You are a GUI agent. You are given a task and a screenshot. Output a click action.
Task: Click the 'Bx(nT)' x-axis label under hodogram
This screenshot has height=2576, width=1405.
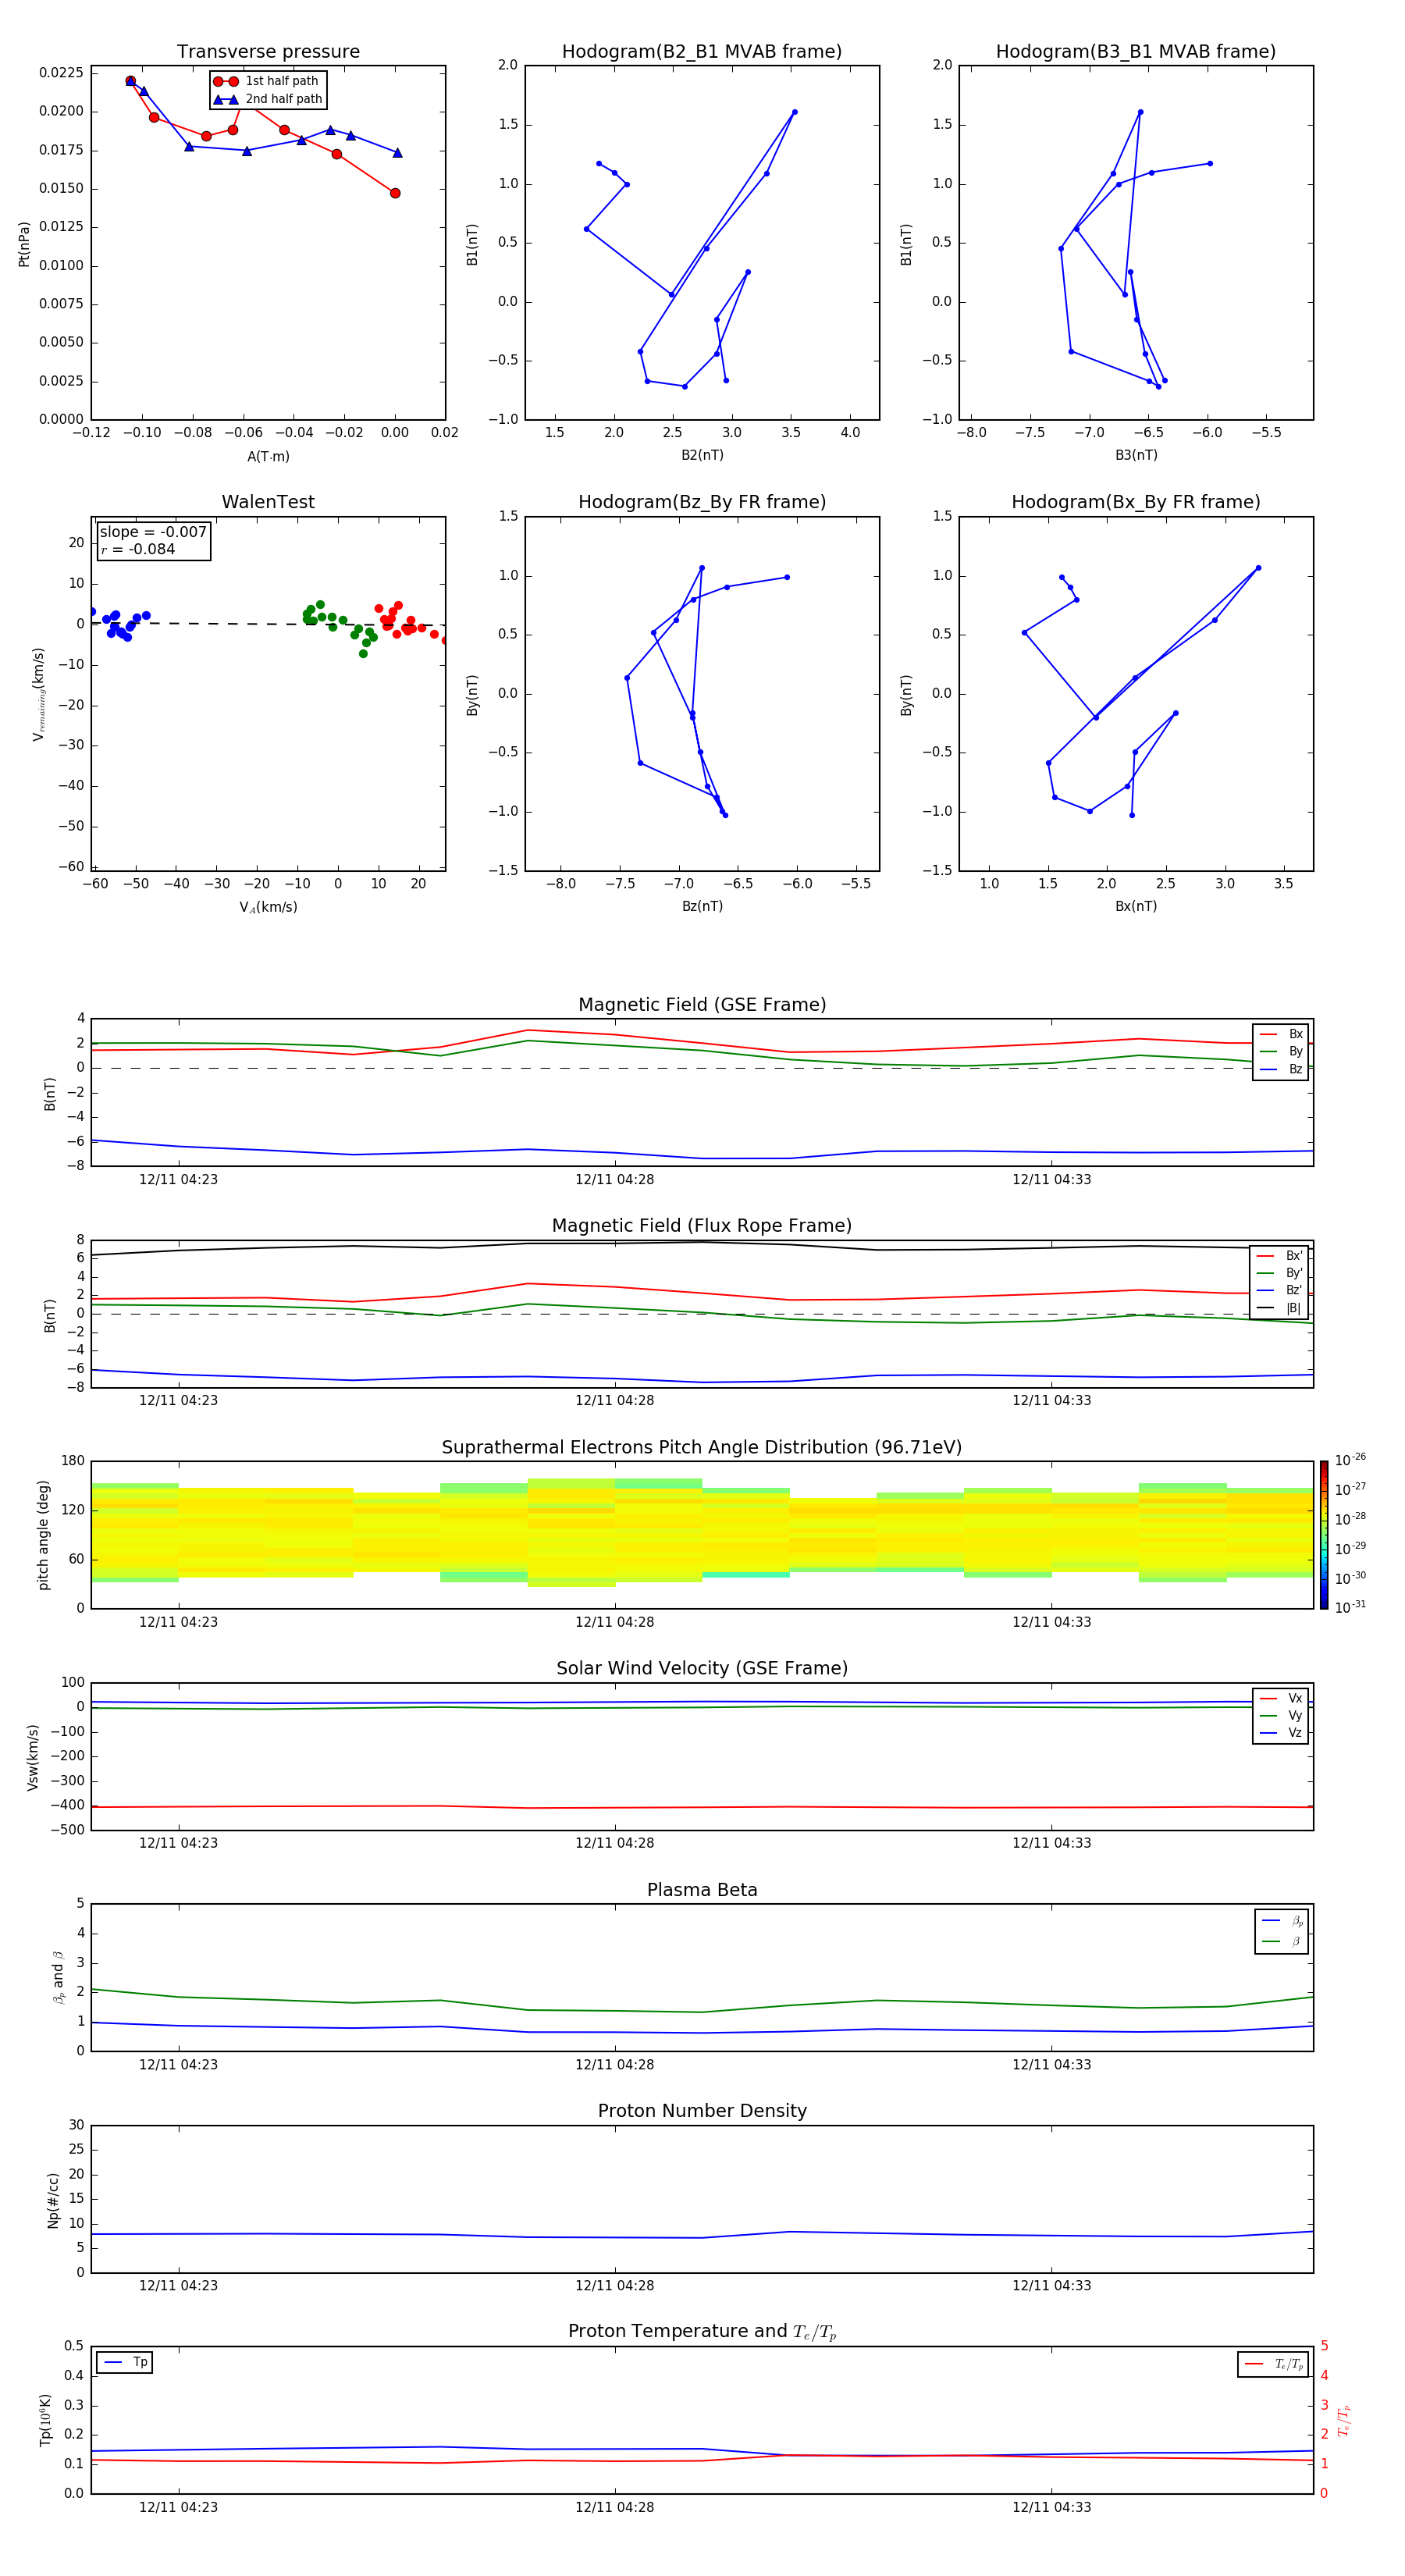[1136, 906]
